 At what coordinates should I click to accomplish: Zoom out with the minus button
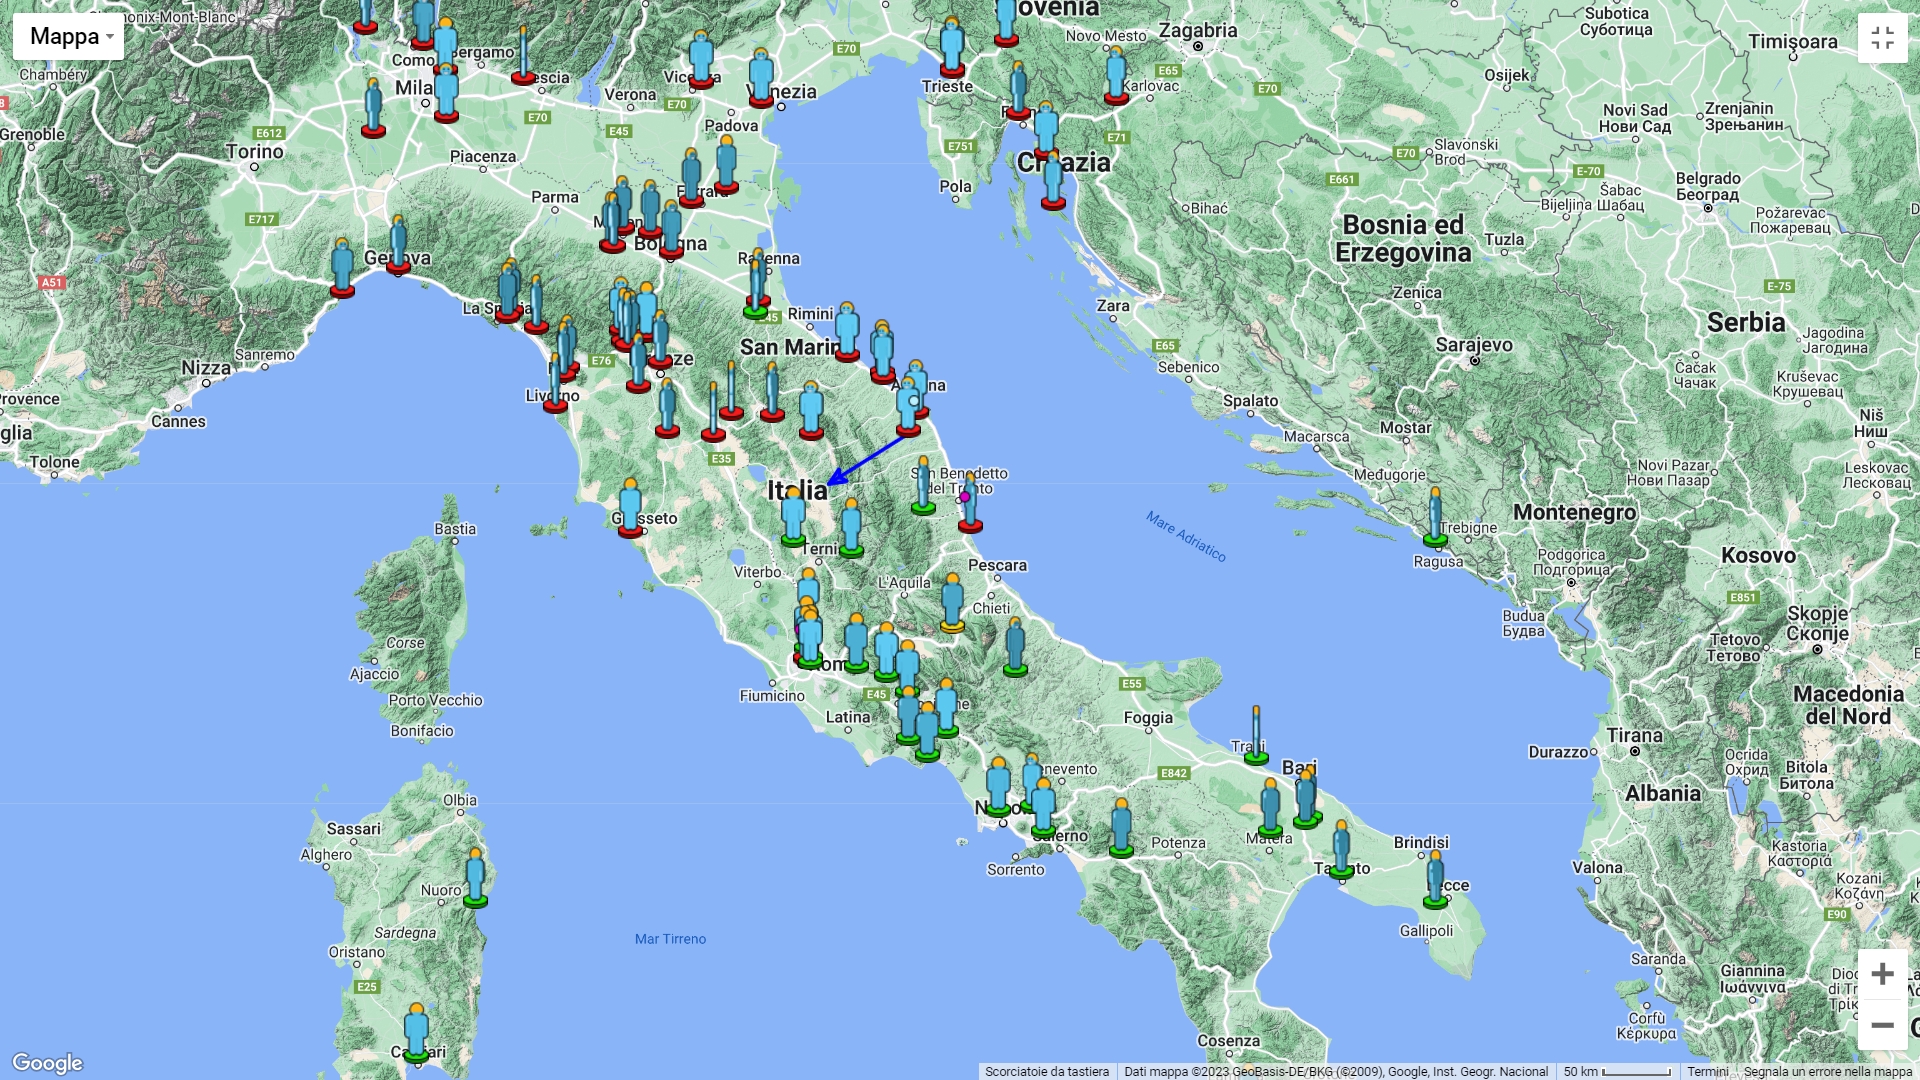click(x=1882, y=1025)
